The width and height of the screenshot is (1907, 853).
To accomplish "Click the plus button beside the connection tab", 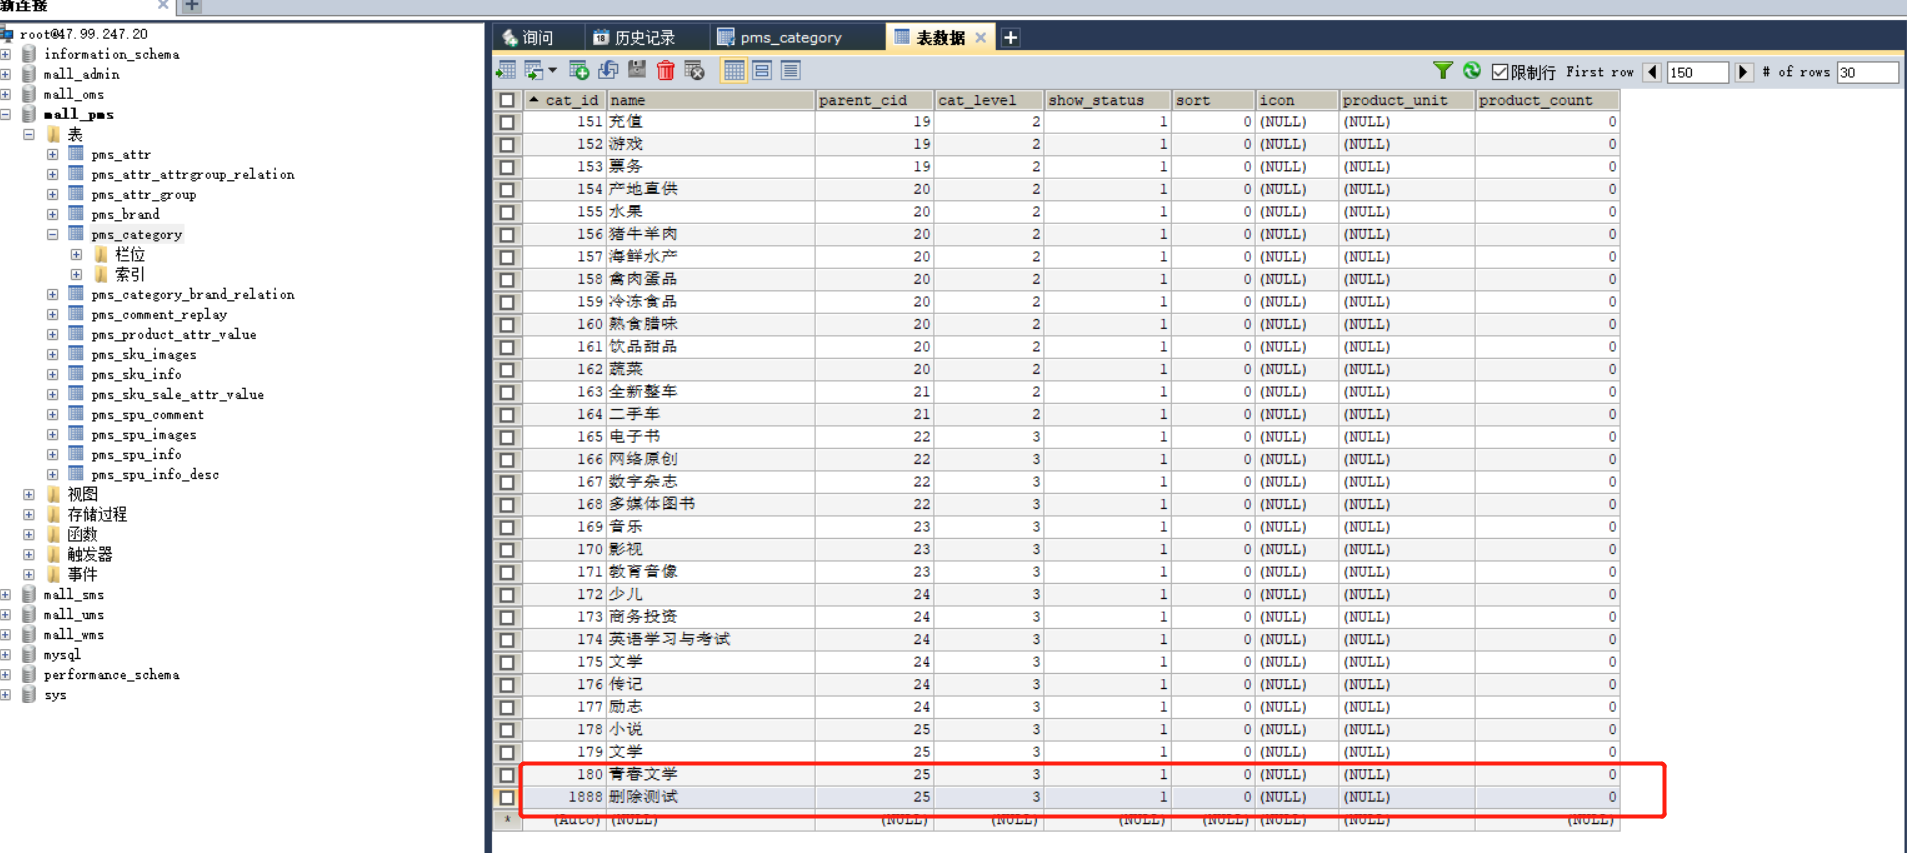I will click(x=192, y=6).
